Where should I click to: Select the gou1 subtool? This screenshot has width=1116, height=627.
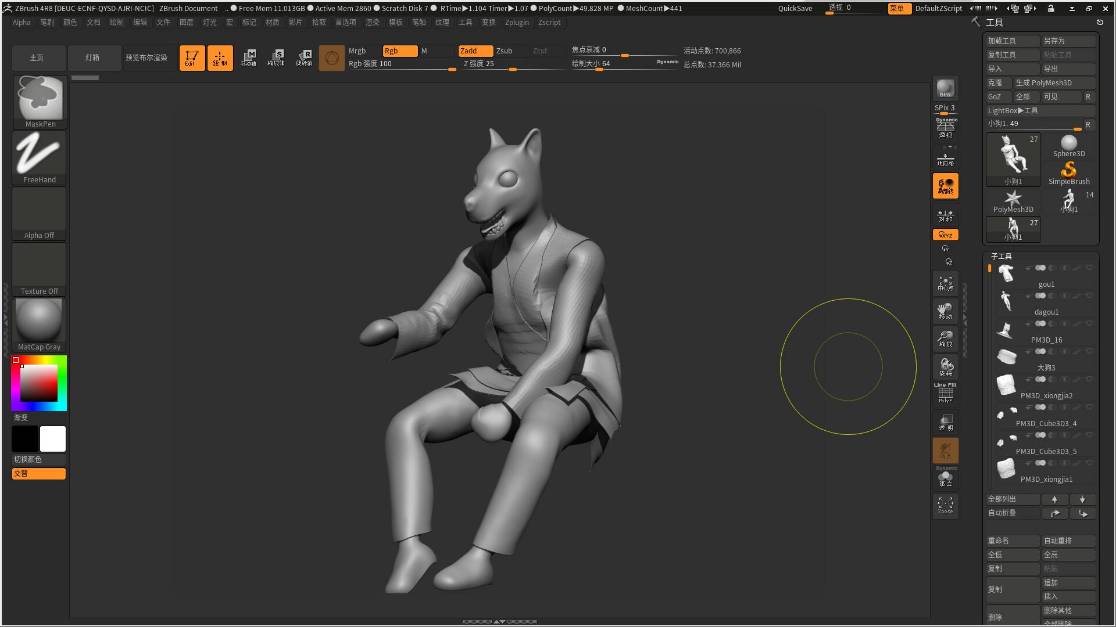1043,275
